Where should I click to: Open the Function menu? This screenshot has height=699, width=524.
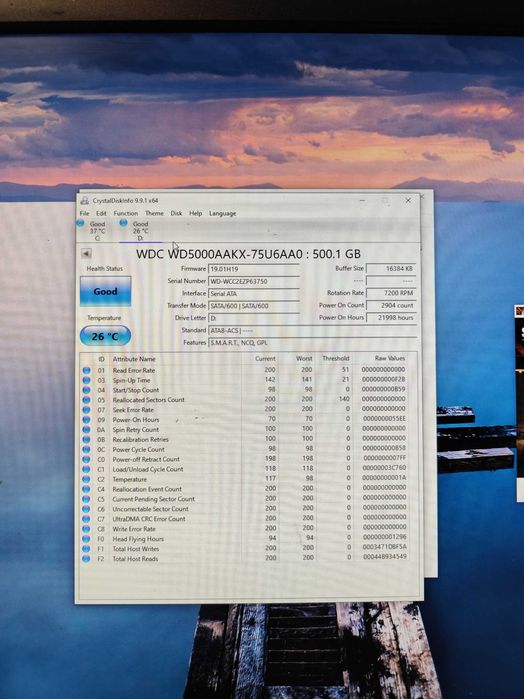(126, 214)
